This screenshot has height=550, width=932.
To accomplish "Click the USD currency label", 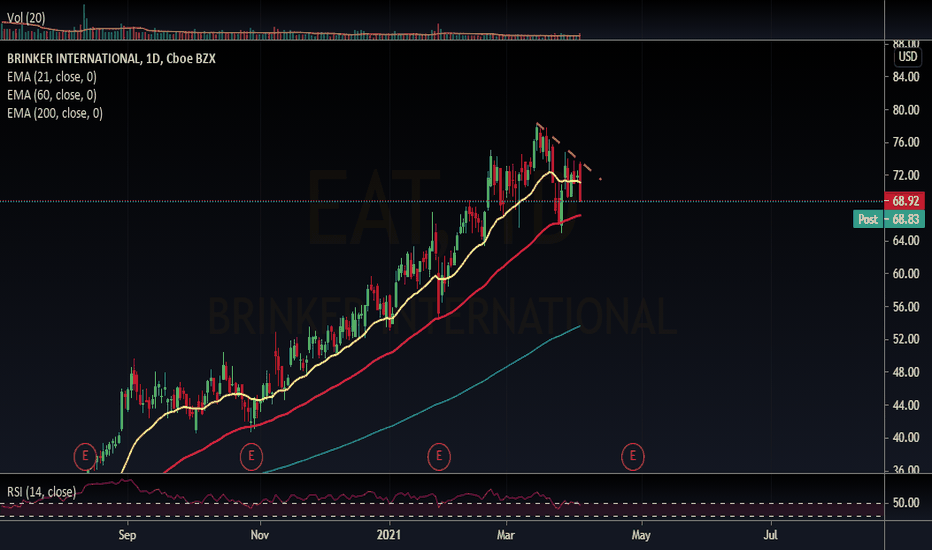I will tap(907, 56).
